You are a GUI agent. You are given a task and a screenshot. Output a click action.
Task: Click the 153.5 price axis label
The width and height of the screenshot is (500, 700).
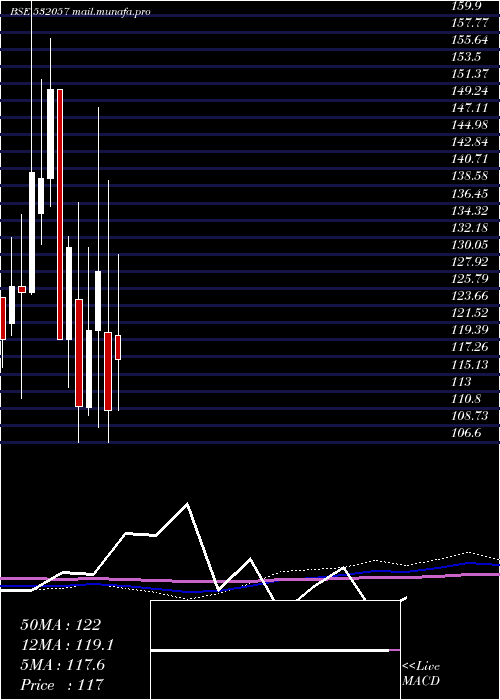(x=468, y=57)
